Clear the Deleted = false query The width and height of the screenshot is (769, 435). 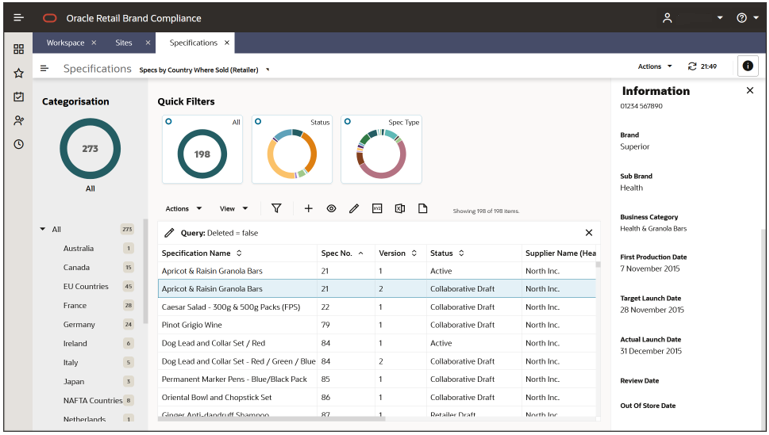tap(589, 233)
